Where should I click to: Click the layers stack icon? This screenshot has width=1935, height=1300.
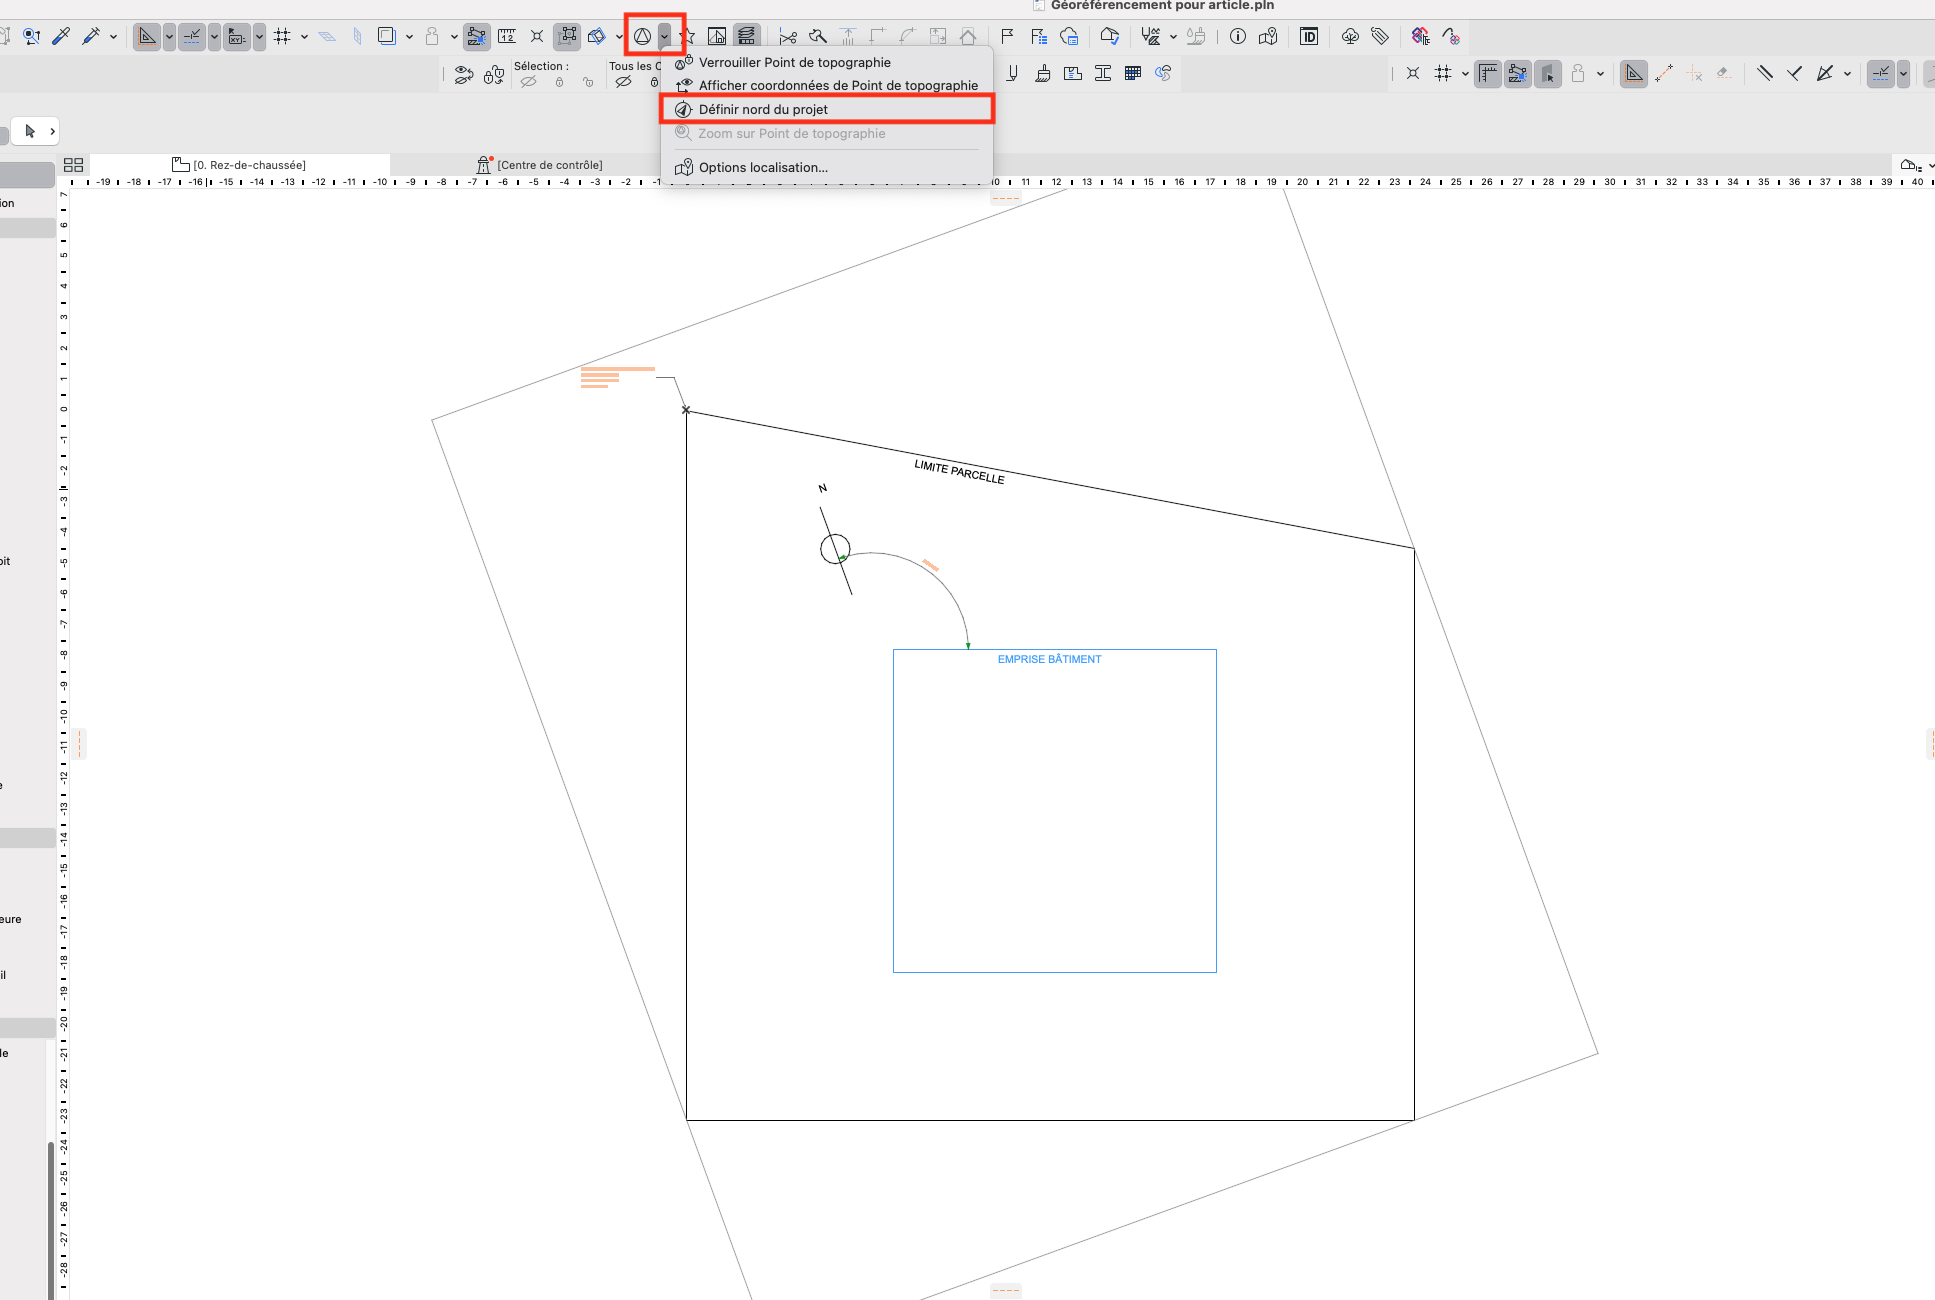(x=746, y=37)
